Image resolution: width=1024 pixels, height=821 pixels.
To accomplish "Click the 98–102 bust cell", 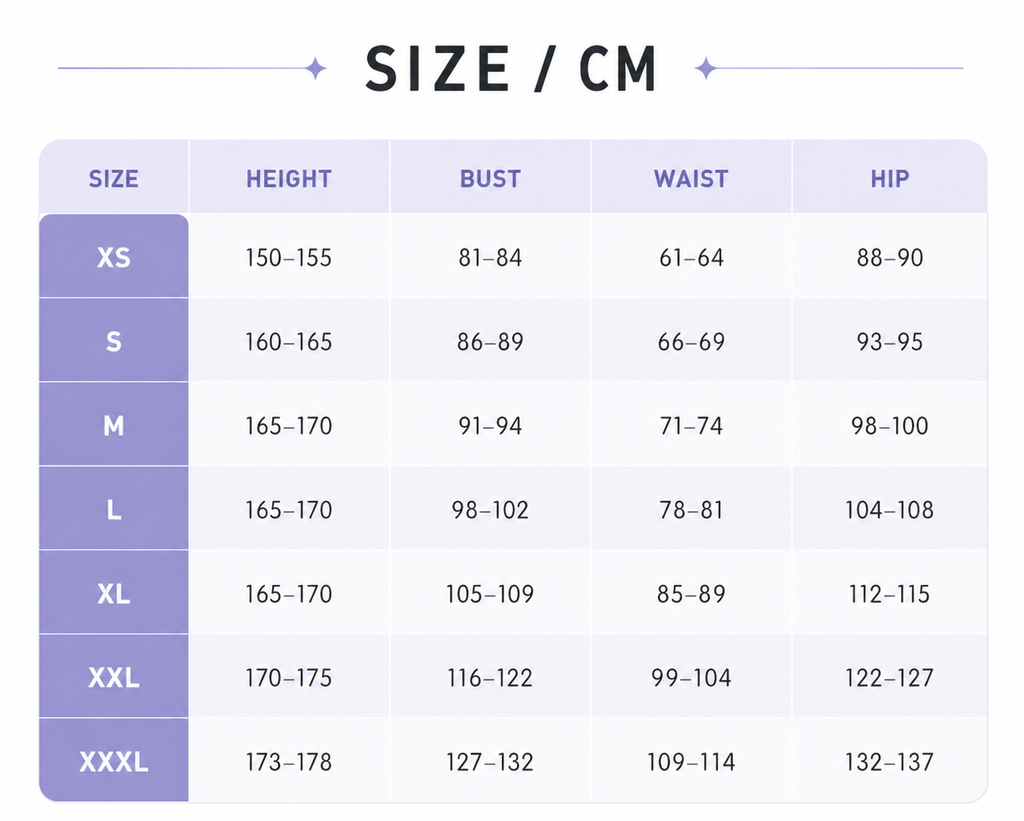I will 490,509.
